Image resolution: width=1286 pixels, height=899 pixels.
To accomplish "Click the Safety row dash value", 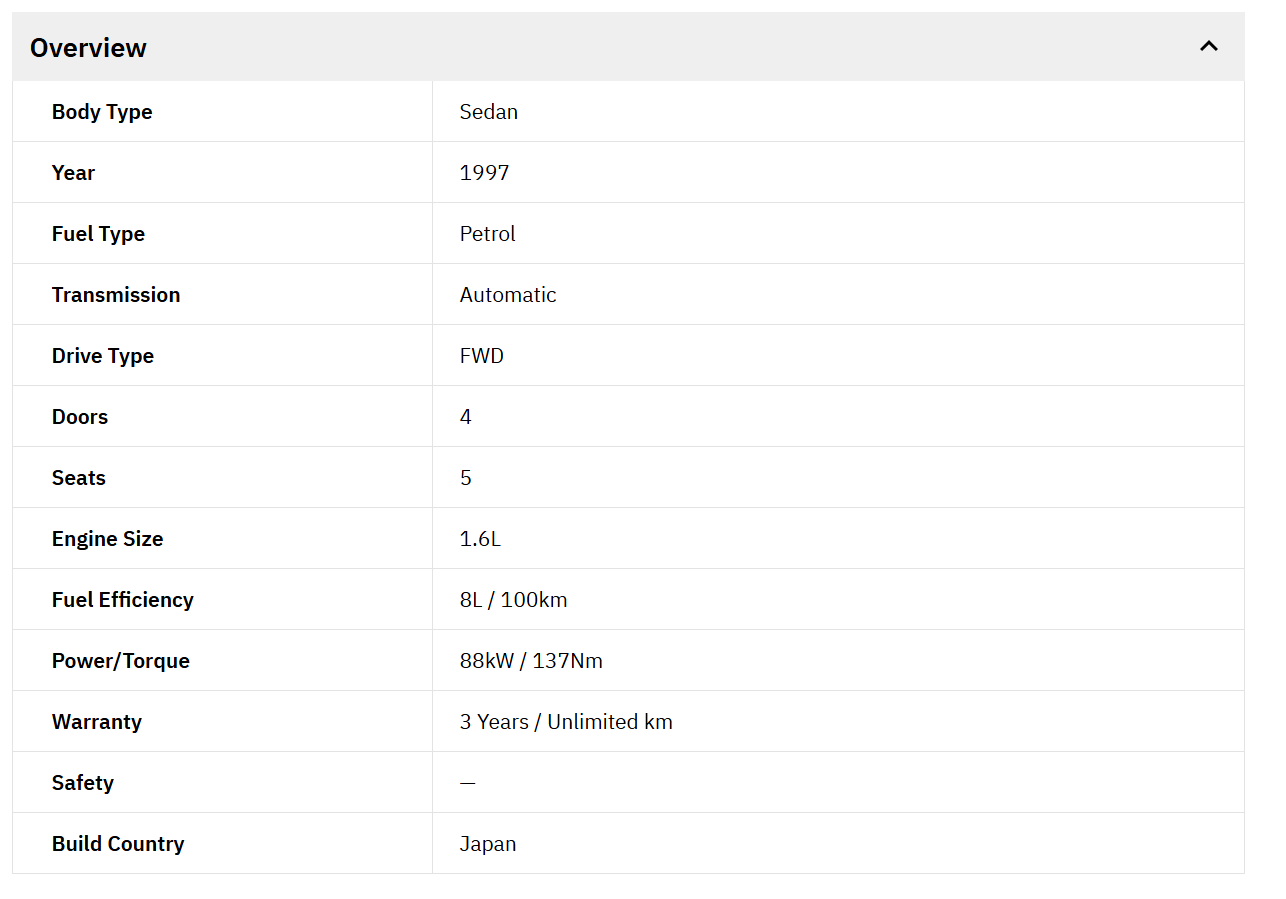I will click(467, 783).
